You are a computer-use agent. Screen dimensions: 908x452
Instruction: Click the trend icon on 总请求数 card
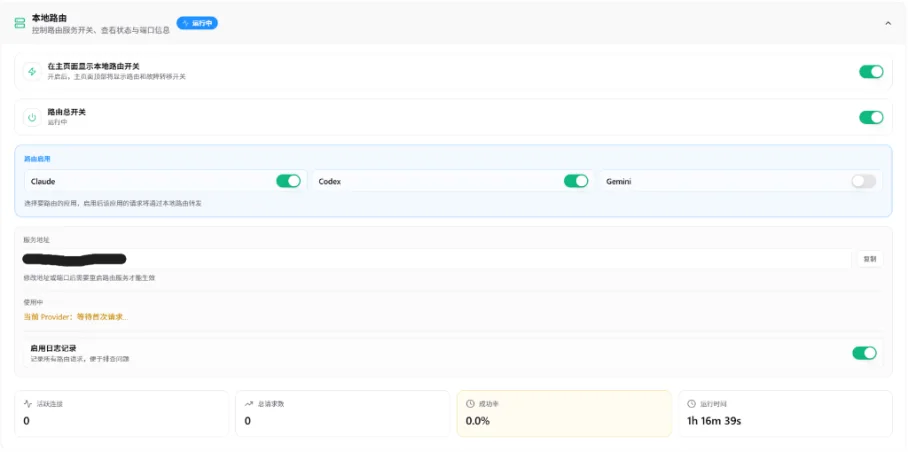249,404
